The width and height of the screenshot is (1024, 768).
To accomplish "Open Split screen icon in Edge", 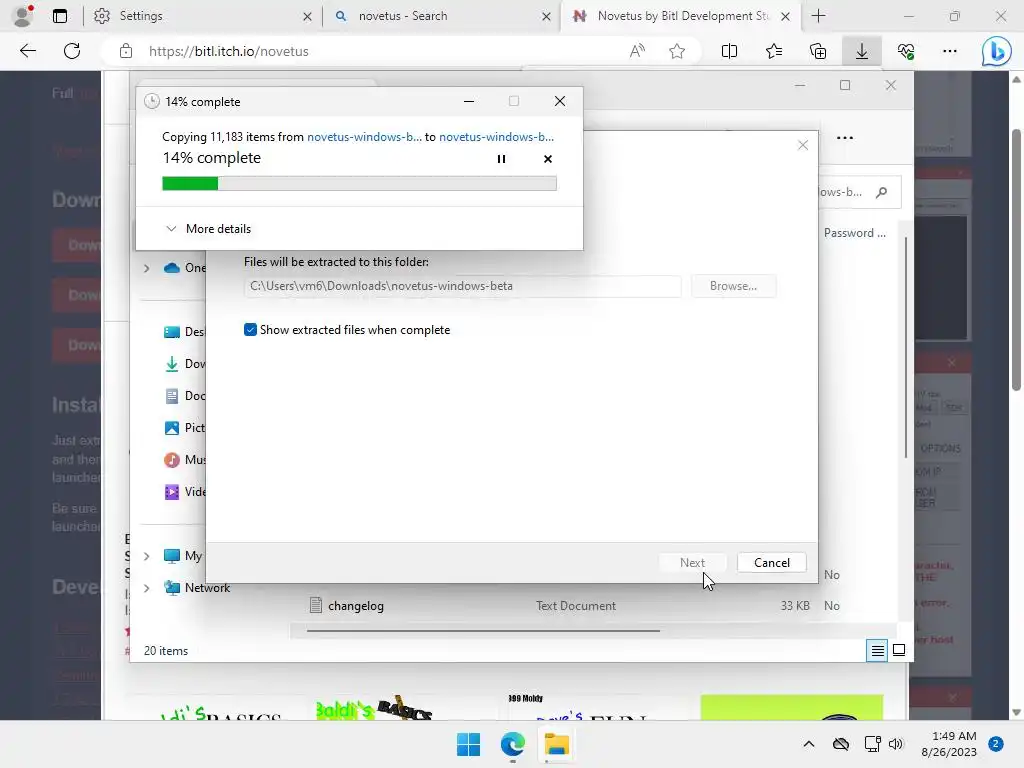I will 729,51.
